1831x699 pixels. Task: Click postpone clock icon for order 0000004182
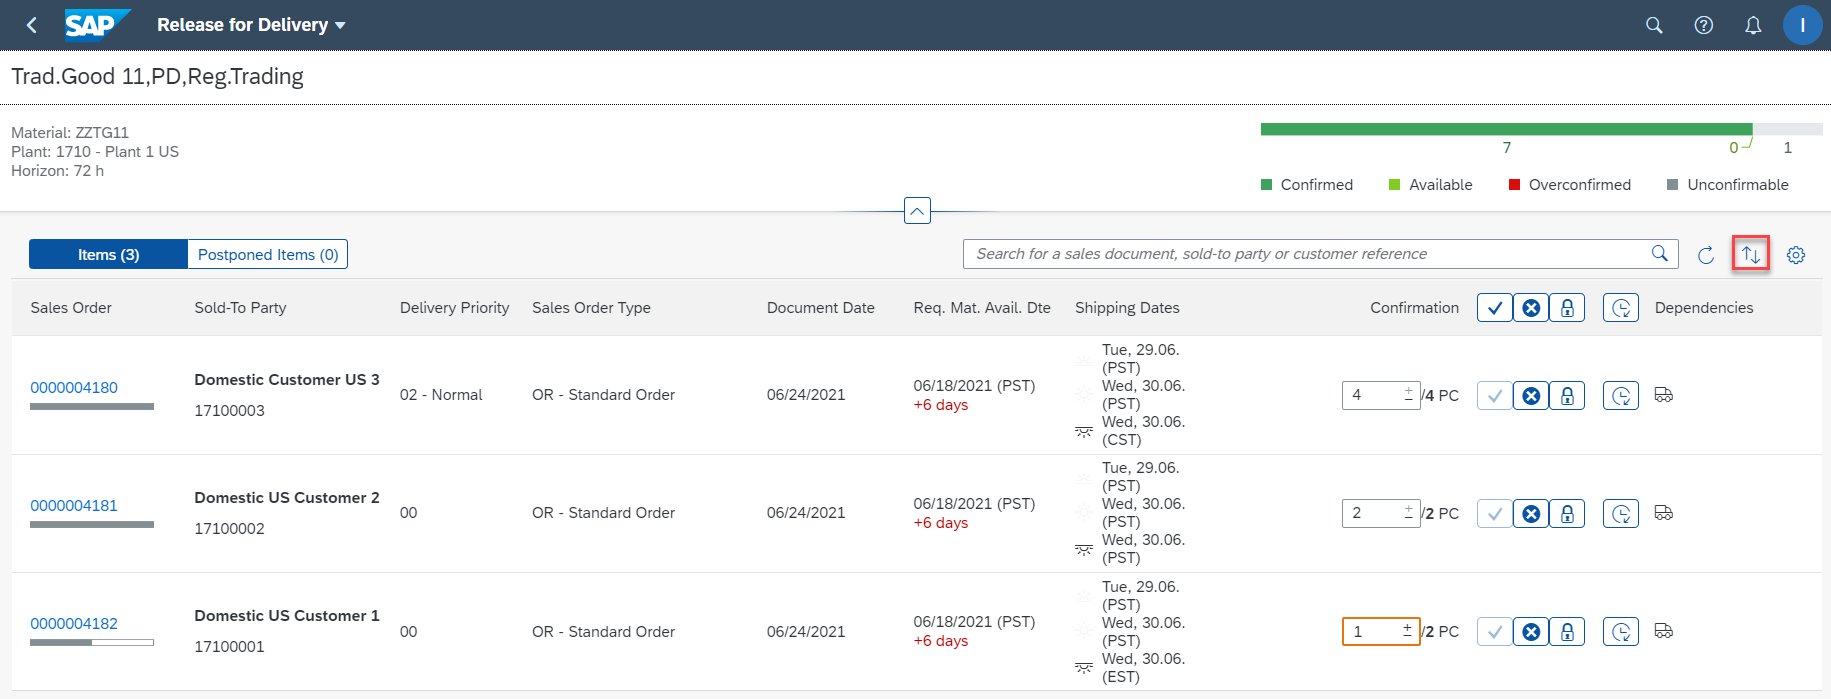(x=1620, y=632)
